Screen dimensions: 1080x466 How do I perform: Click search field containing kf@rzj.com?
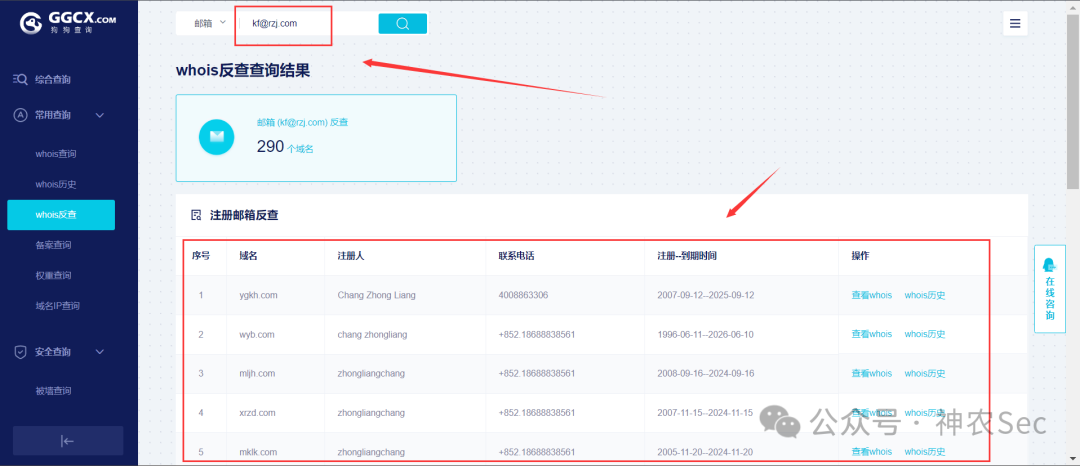click(x=309, y=23)
